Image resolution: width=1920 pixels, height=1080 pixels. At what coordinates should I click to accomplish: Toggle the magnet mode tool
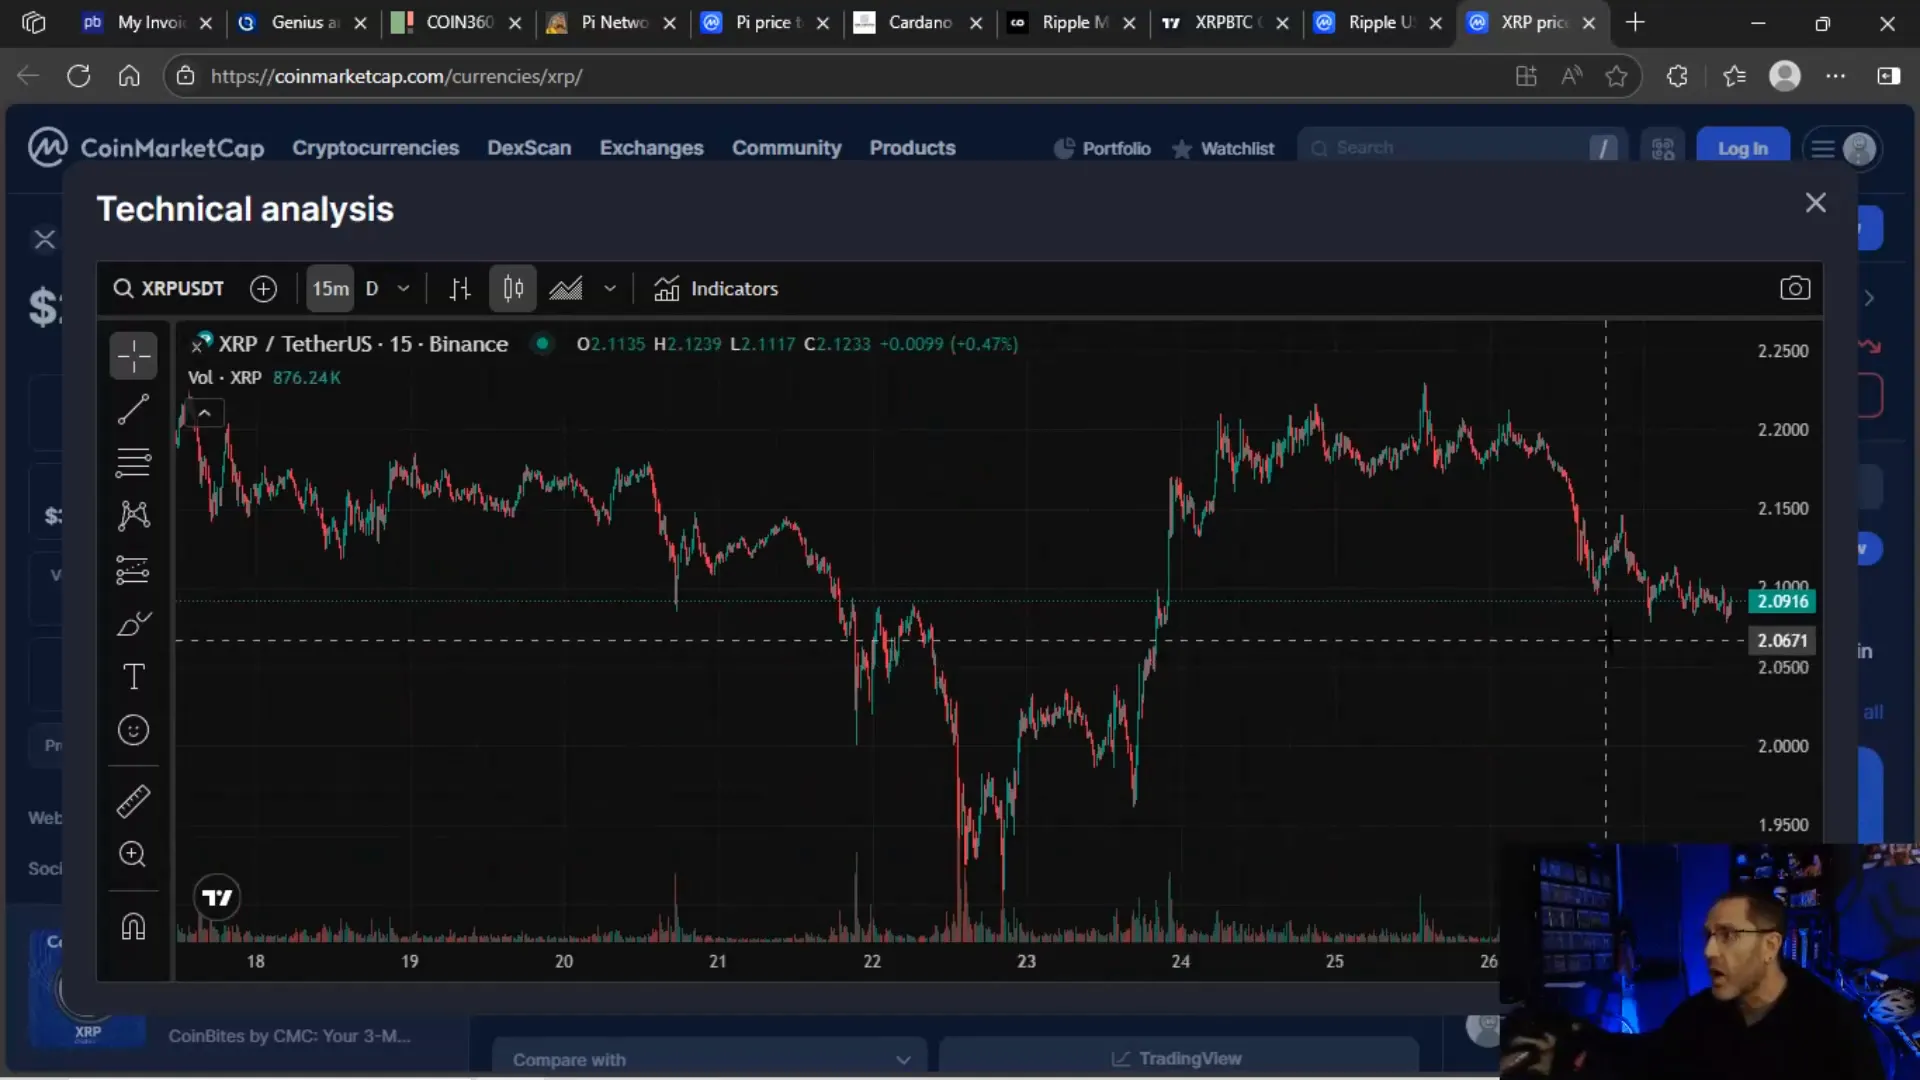pyautogui.click(x=133, y=926)
